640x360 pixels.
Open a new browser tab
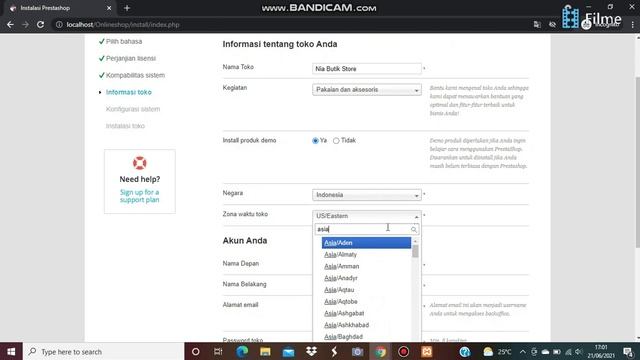coord(127,8)
